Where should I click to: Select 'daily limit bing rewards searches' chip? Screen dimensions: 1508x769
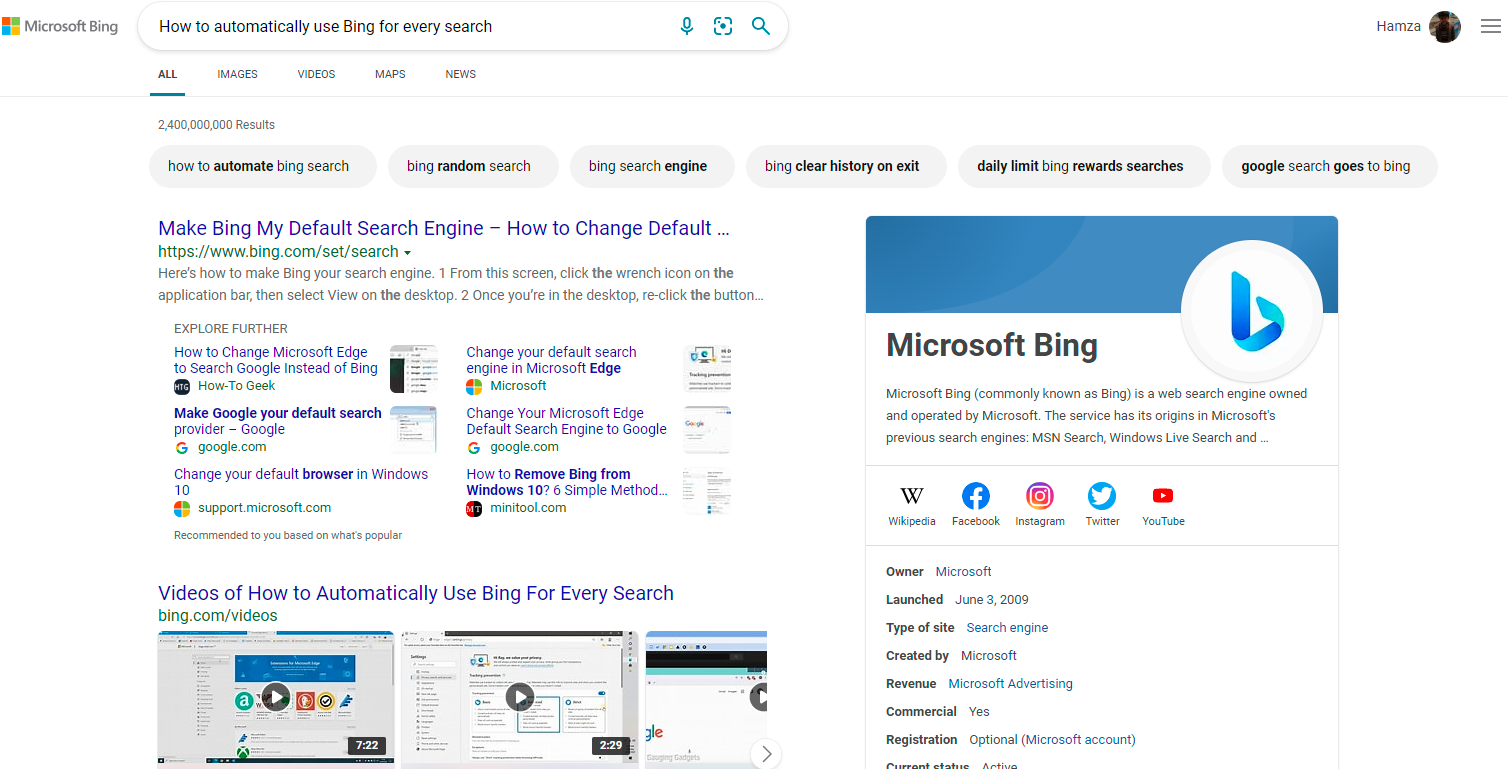tap(1084, 166)
